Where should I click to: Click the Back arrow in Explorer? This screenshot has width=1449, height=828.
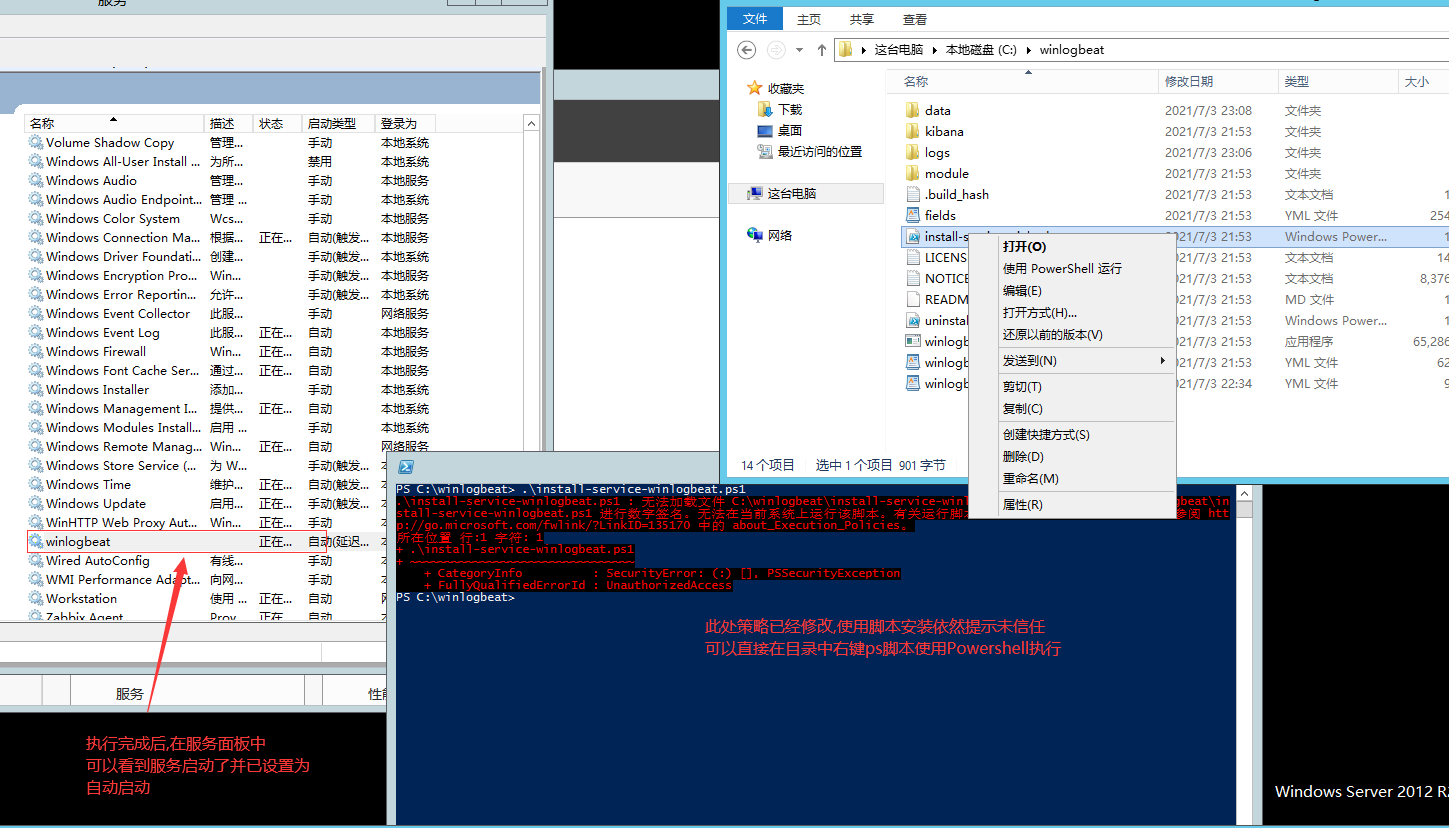click(746, 49)
